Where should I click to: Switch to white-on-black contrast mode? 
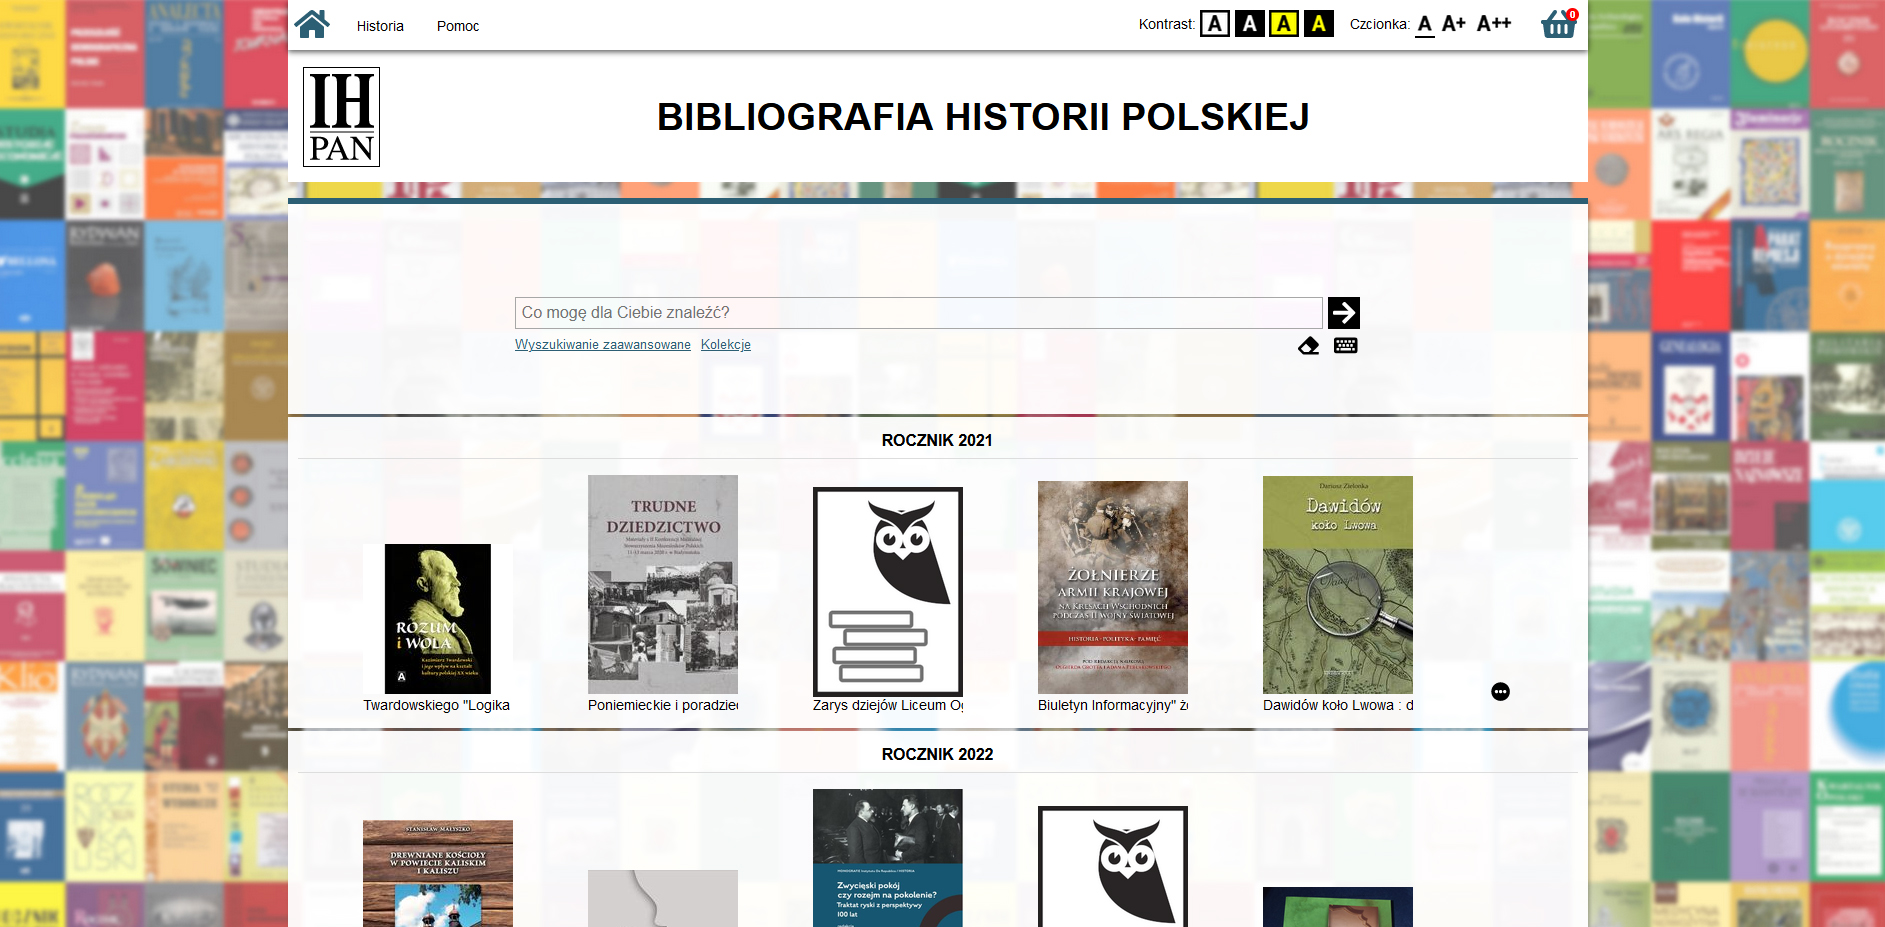click(1248, 24)
